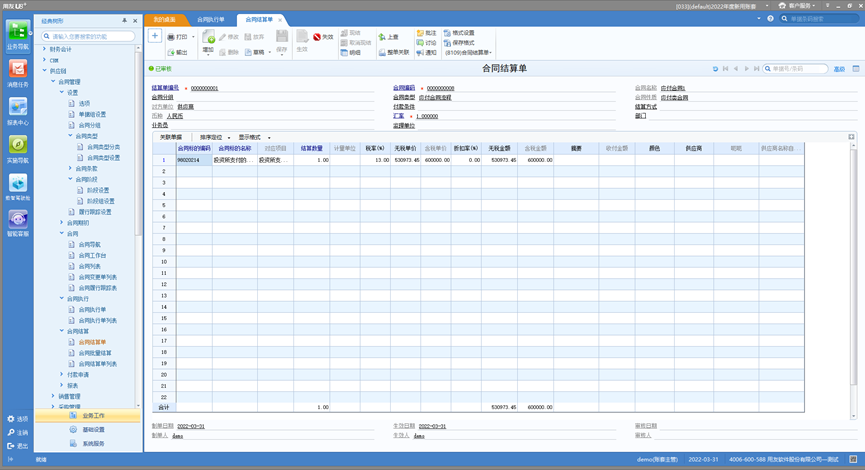865x470 pixels.
Task: Collapse the 供应链 tree node
Action: pyautogui.click(x=44, y=71)
